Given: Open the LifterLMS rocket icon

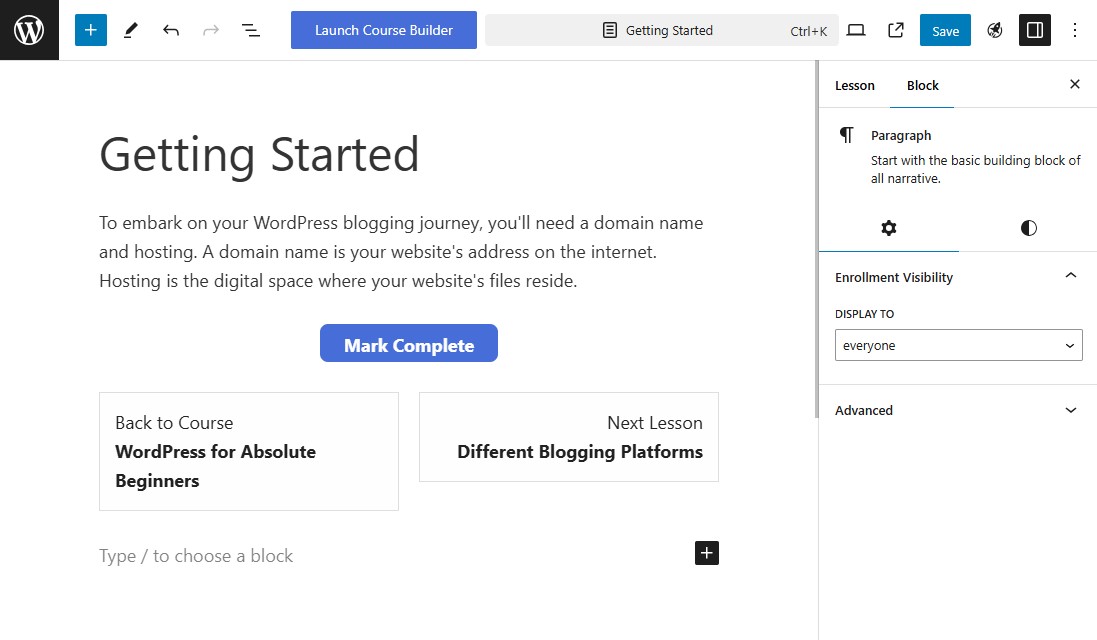Looking at the screenshot, I should 995,30.
